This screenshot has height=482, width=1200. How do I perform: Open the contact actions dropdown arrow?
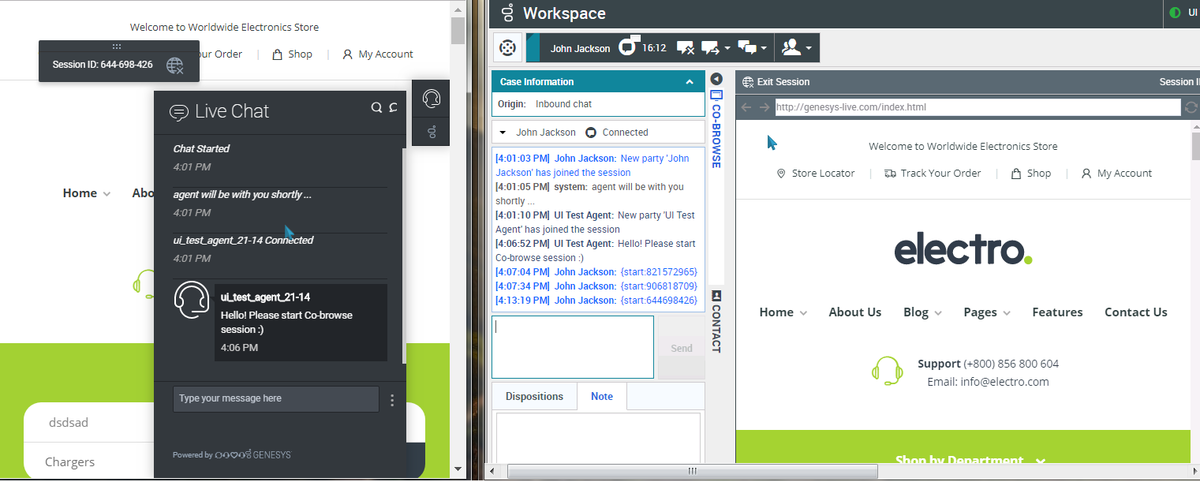click(808, 48)
